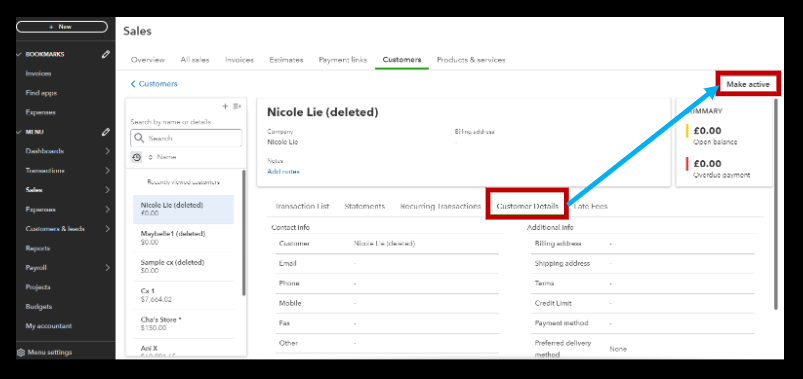The height and width of the screenshot is (379, 803).
Task: Add a customer with the plus icon
Action: (x=225, y=106)
